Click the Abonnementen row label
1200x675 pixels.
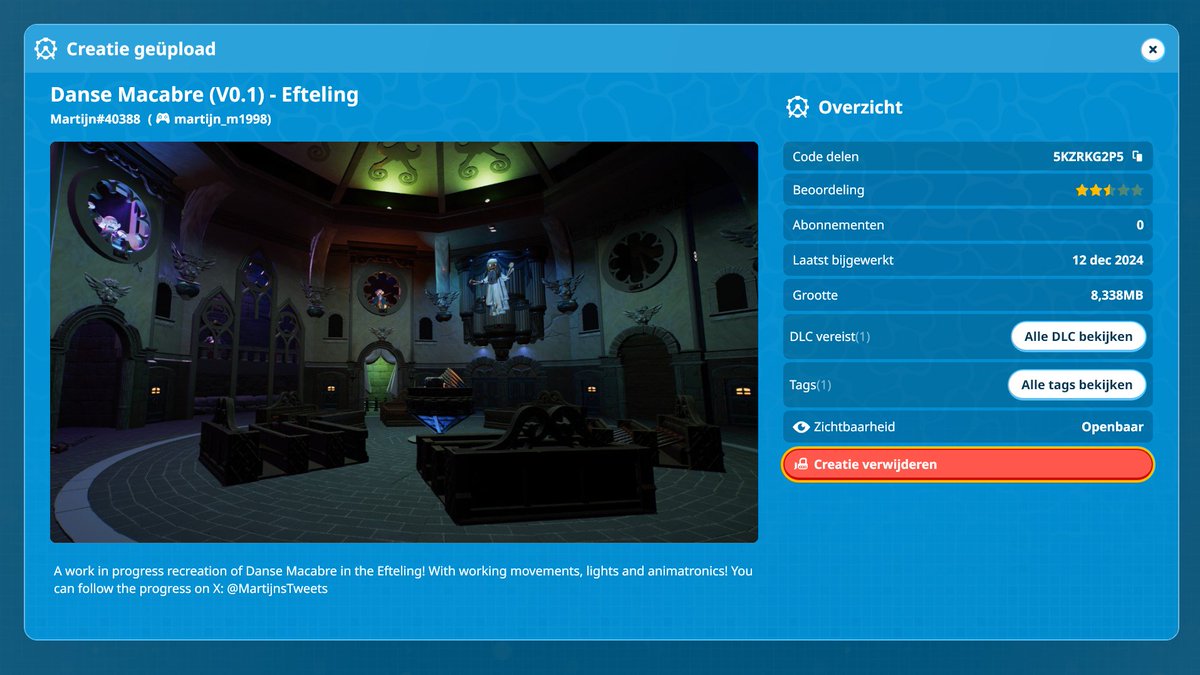point(838,225)
